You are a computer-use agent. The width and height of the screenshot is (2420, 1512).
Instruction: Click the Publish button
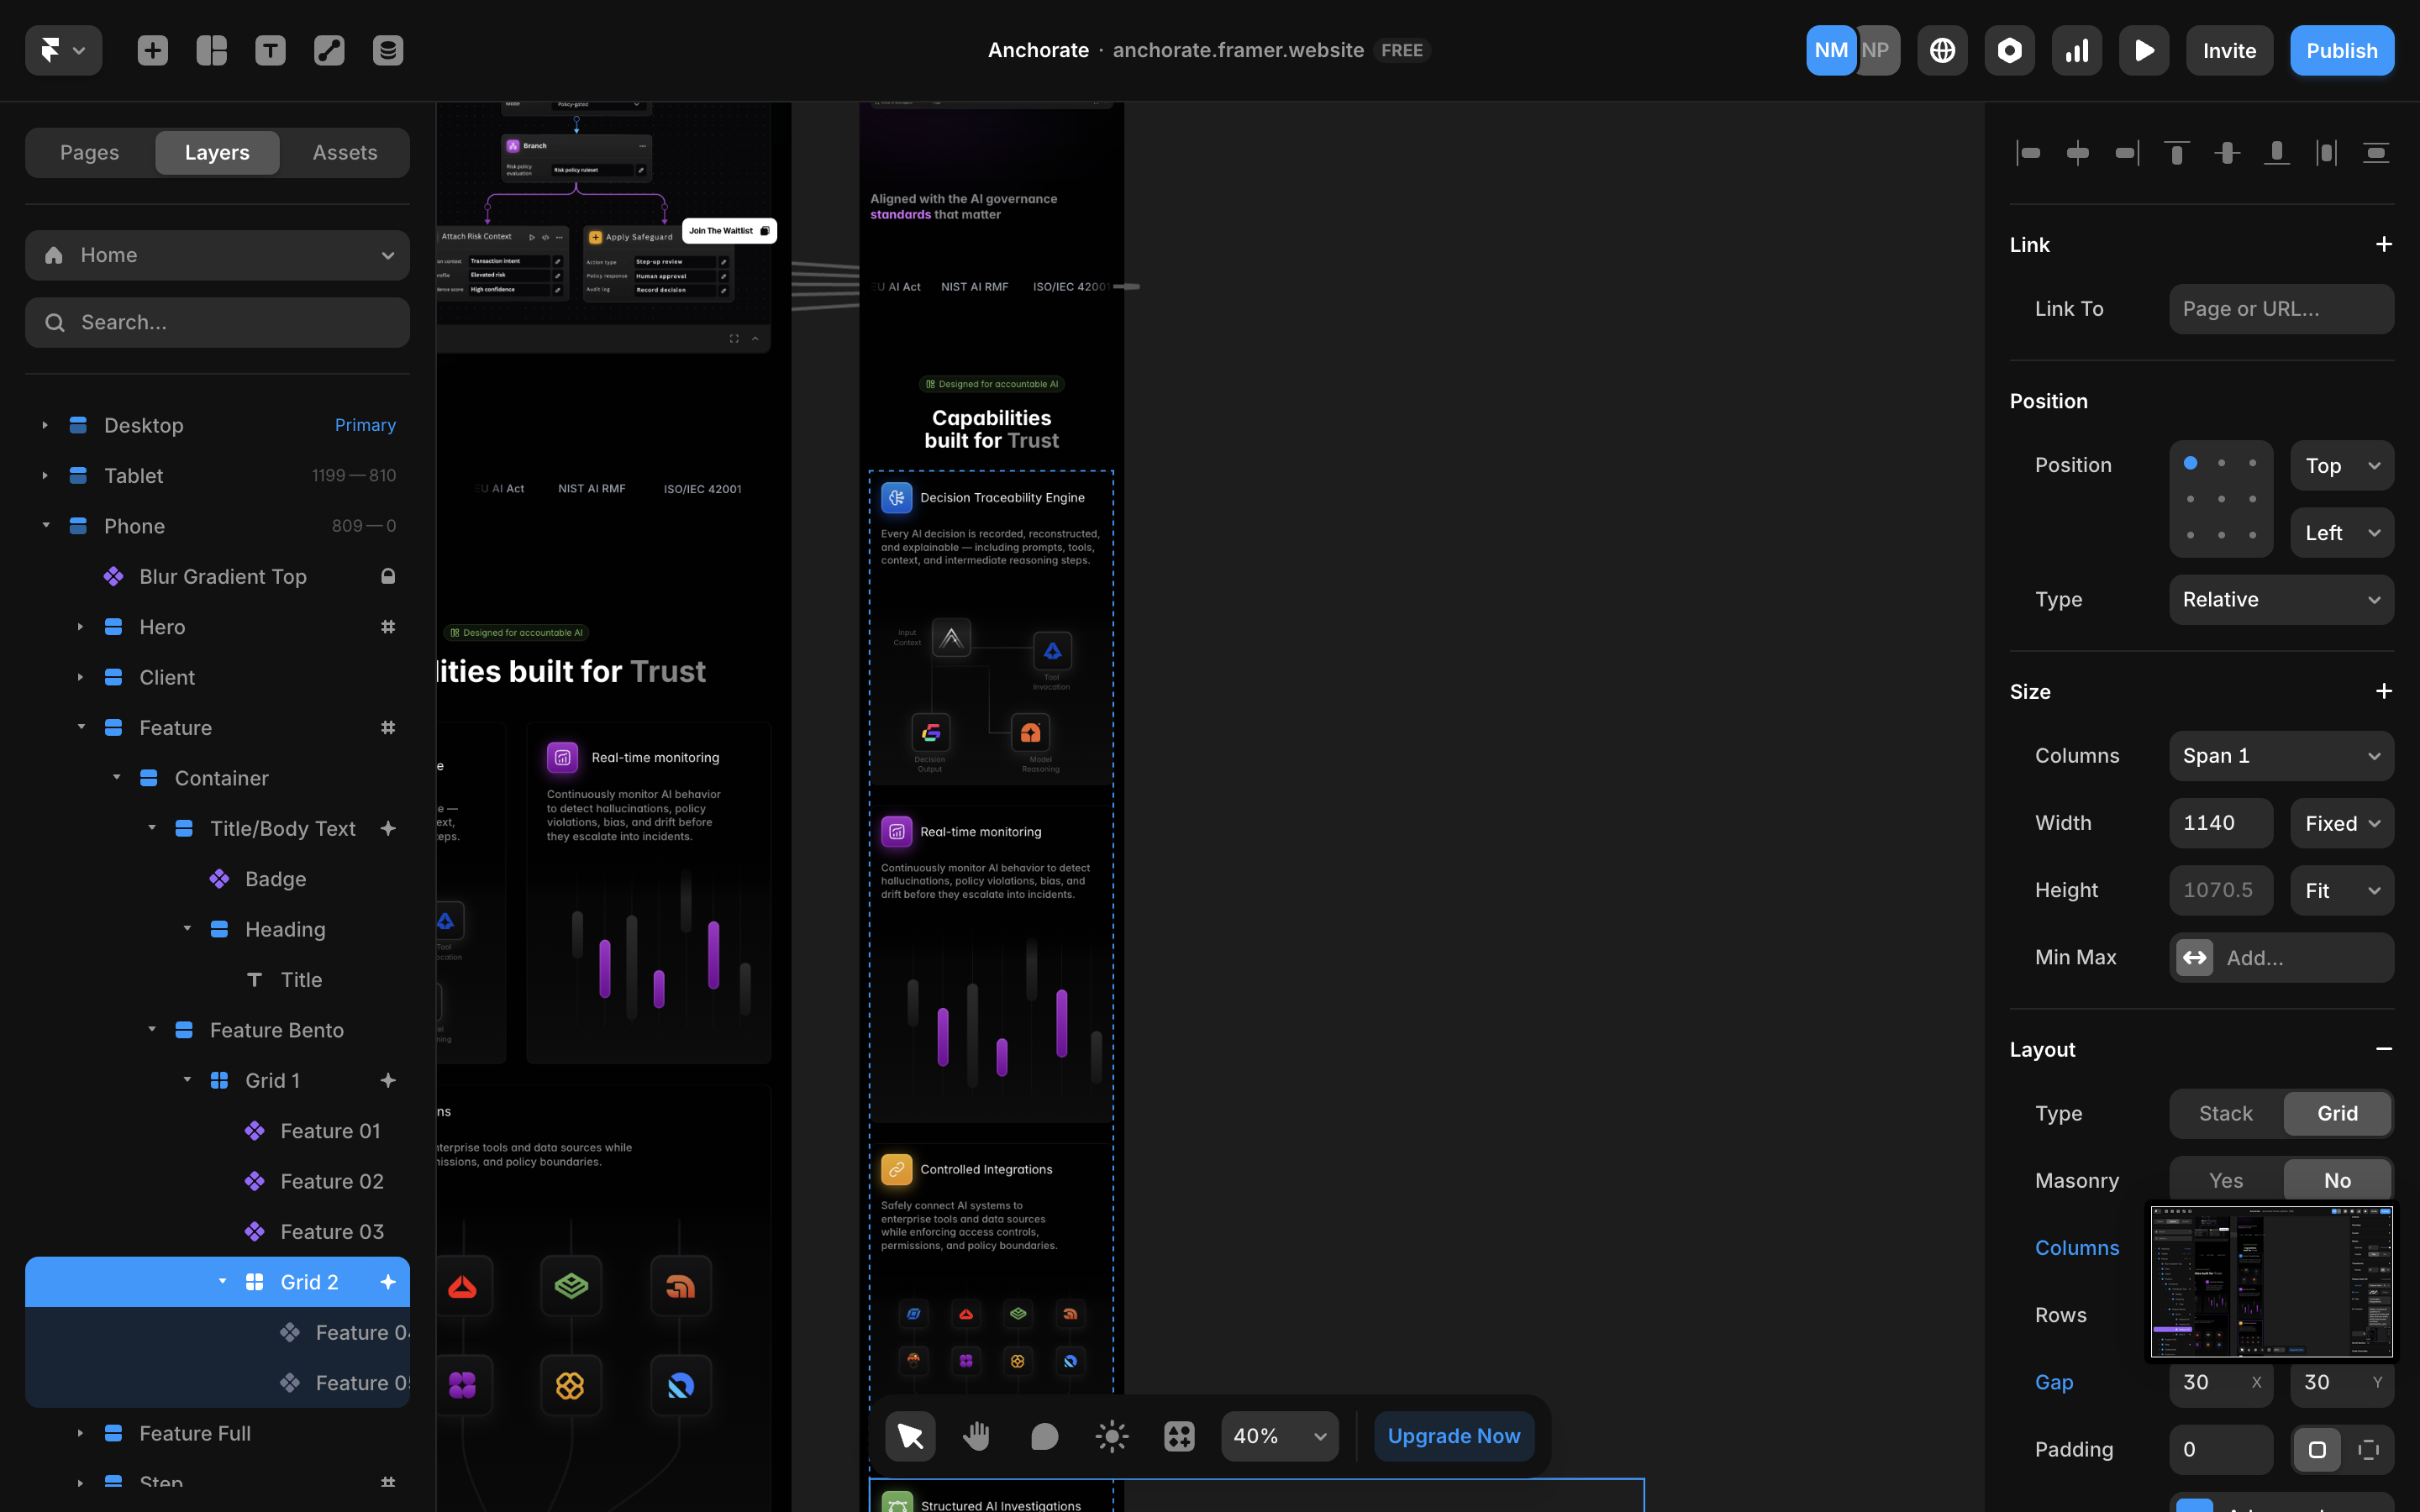pyautogui.click(x=2342, y=50)
